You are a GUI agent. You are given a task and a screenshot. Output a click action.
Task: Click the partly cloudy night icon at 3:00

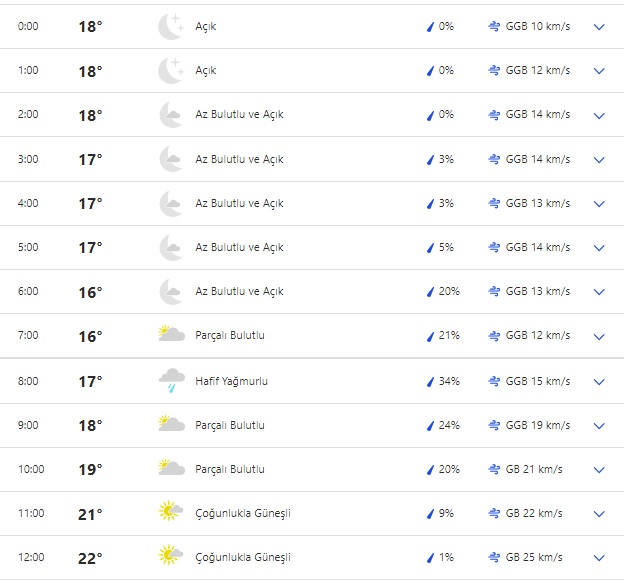point(171,159)
